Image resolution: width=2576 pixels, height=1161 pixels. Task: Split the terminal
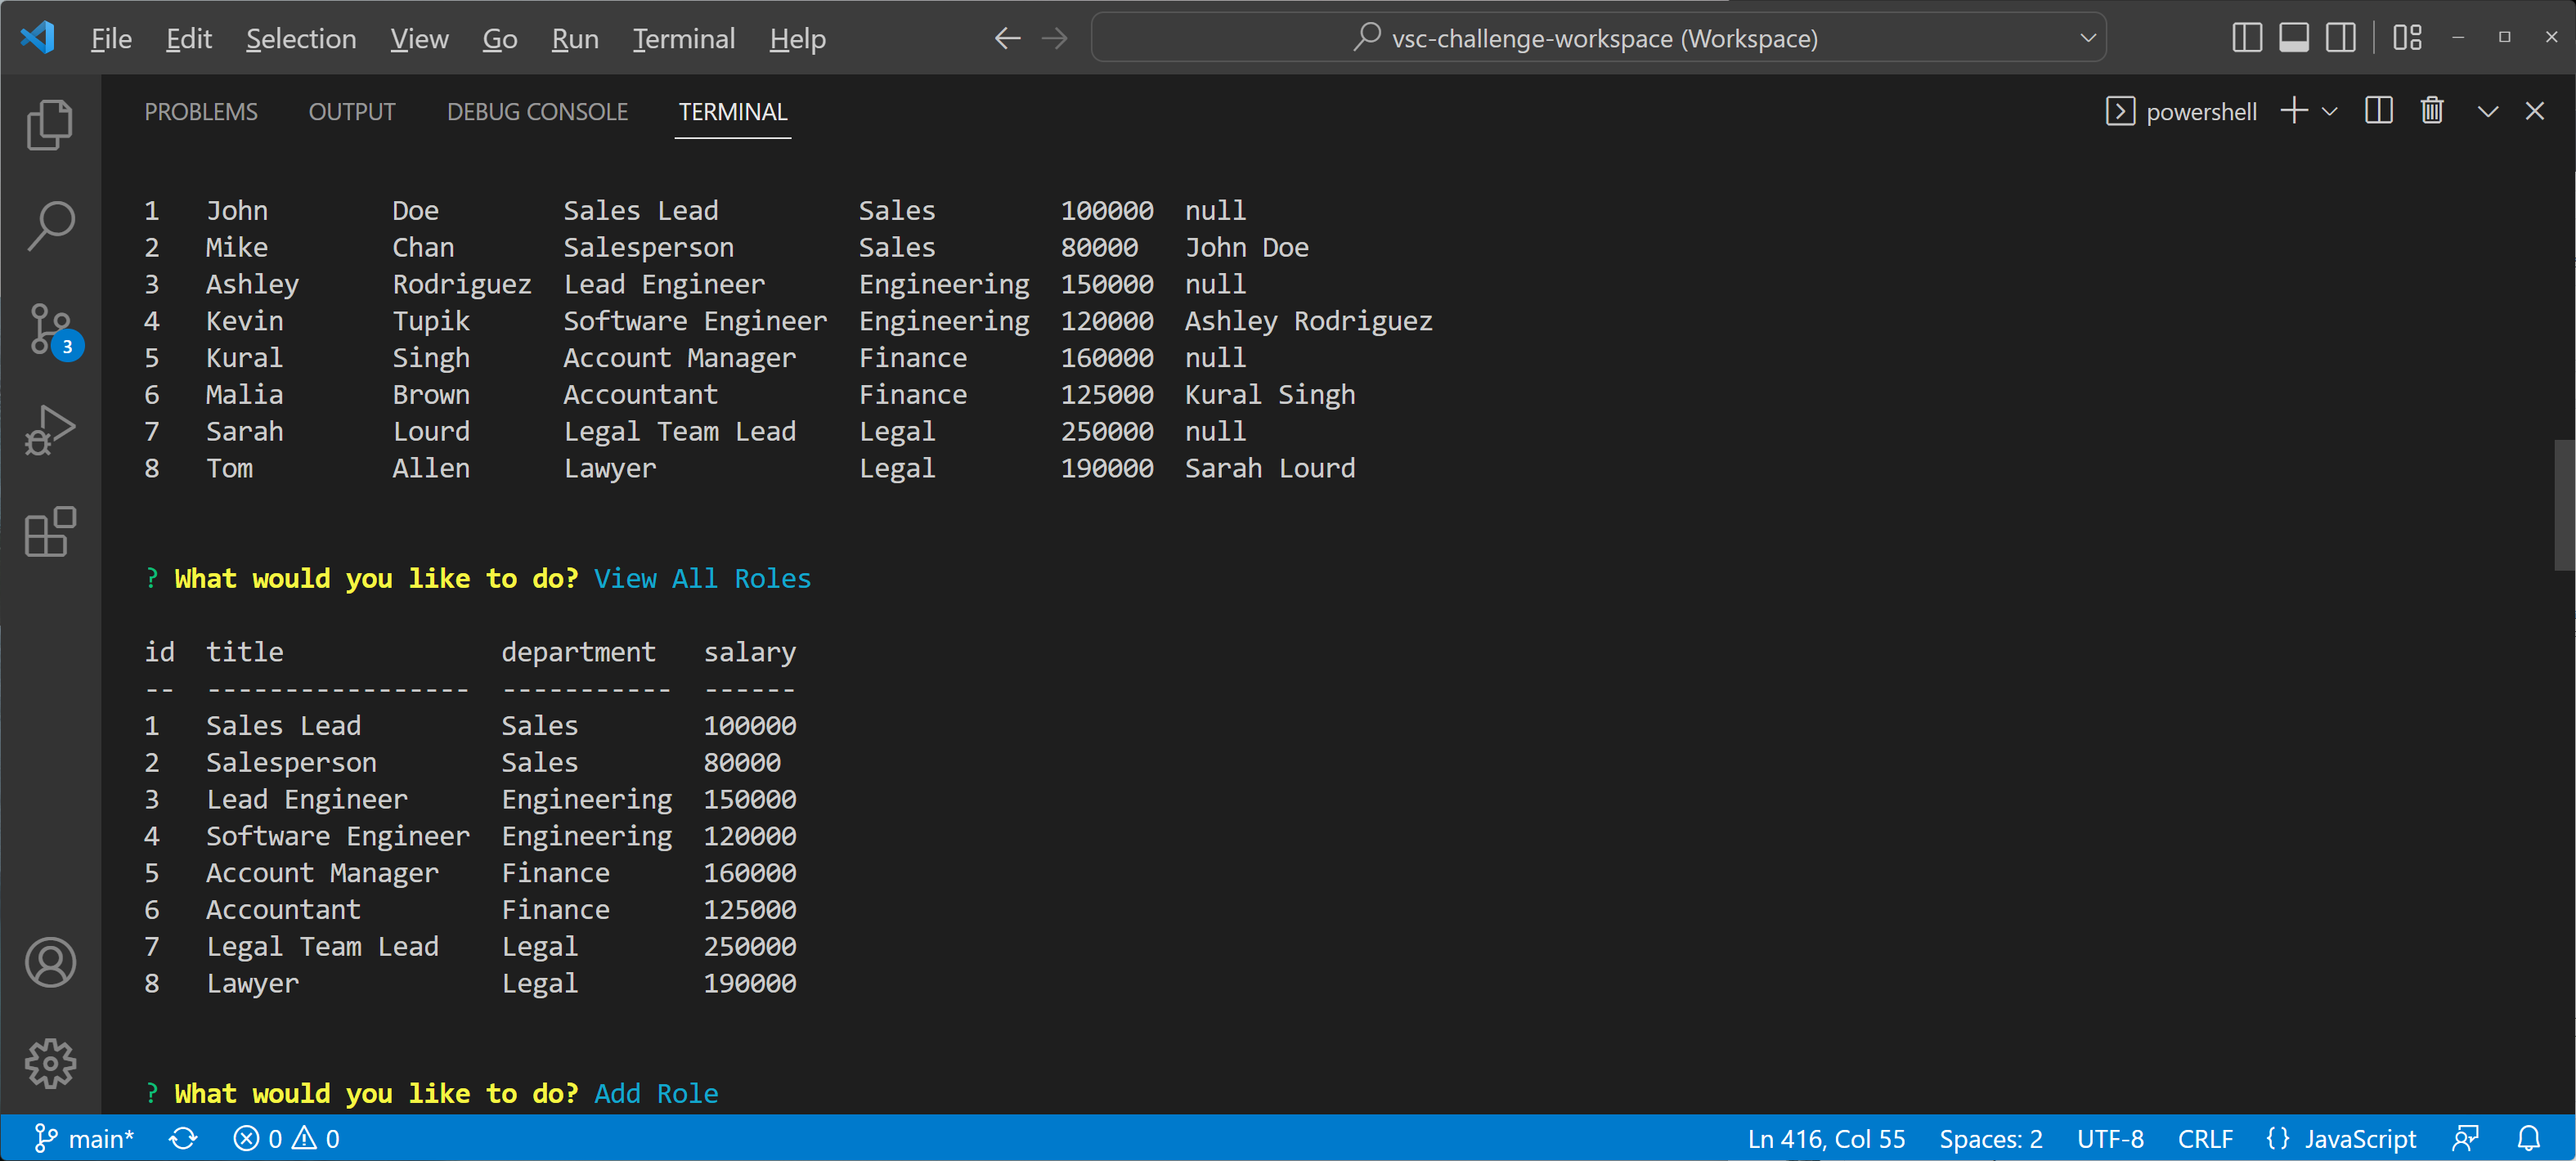tap(2378, 110)
